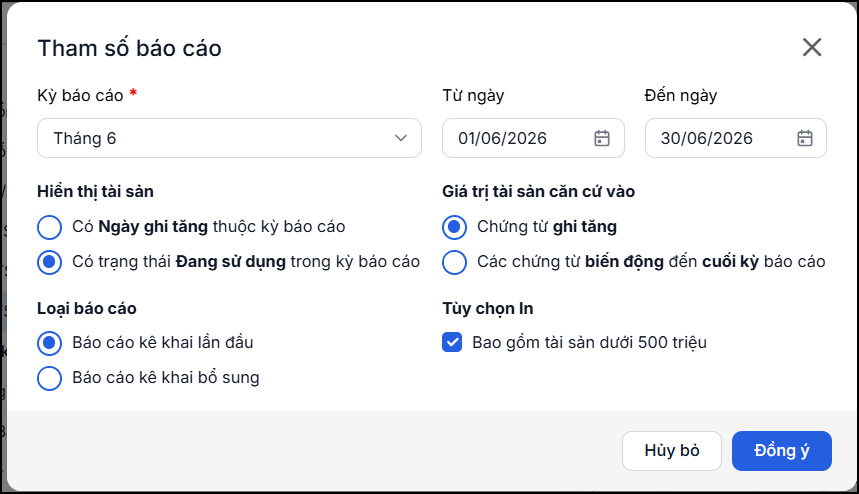Focus the Đến ngày field showing 30/06/2026
Screen dimensions: 859x494
(736, 138)
